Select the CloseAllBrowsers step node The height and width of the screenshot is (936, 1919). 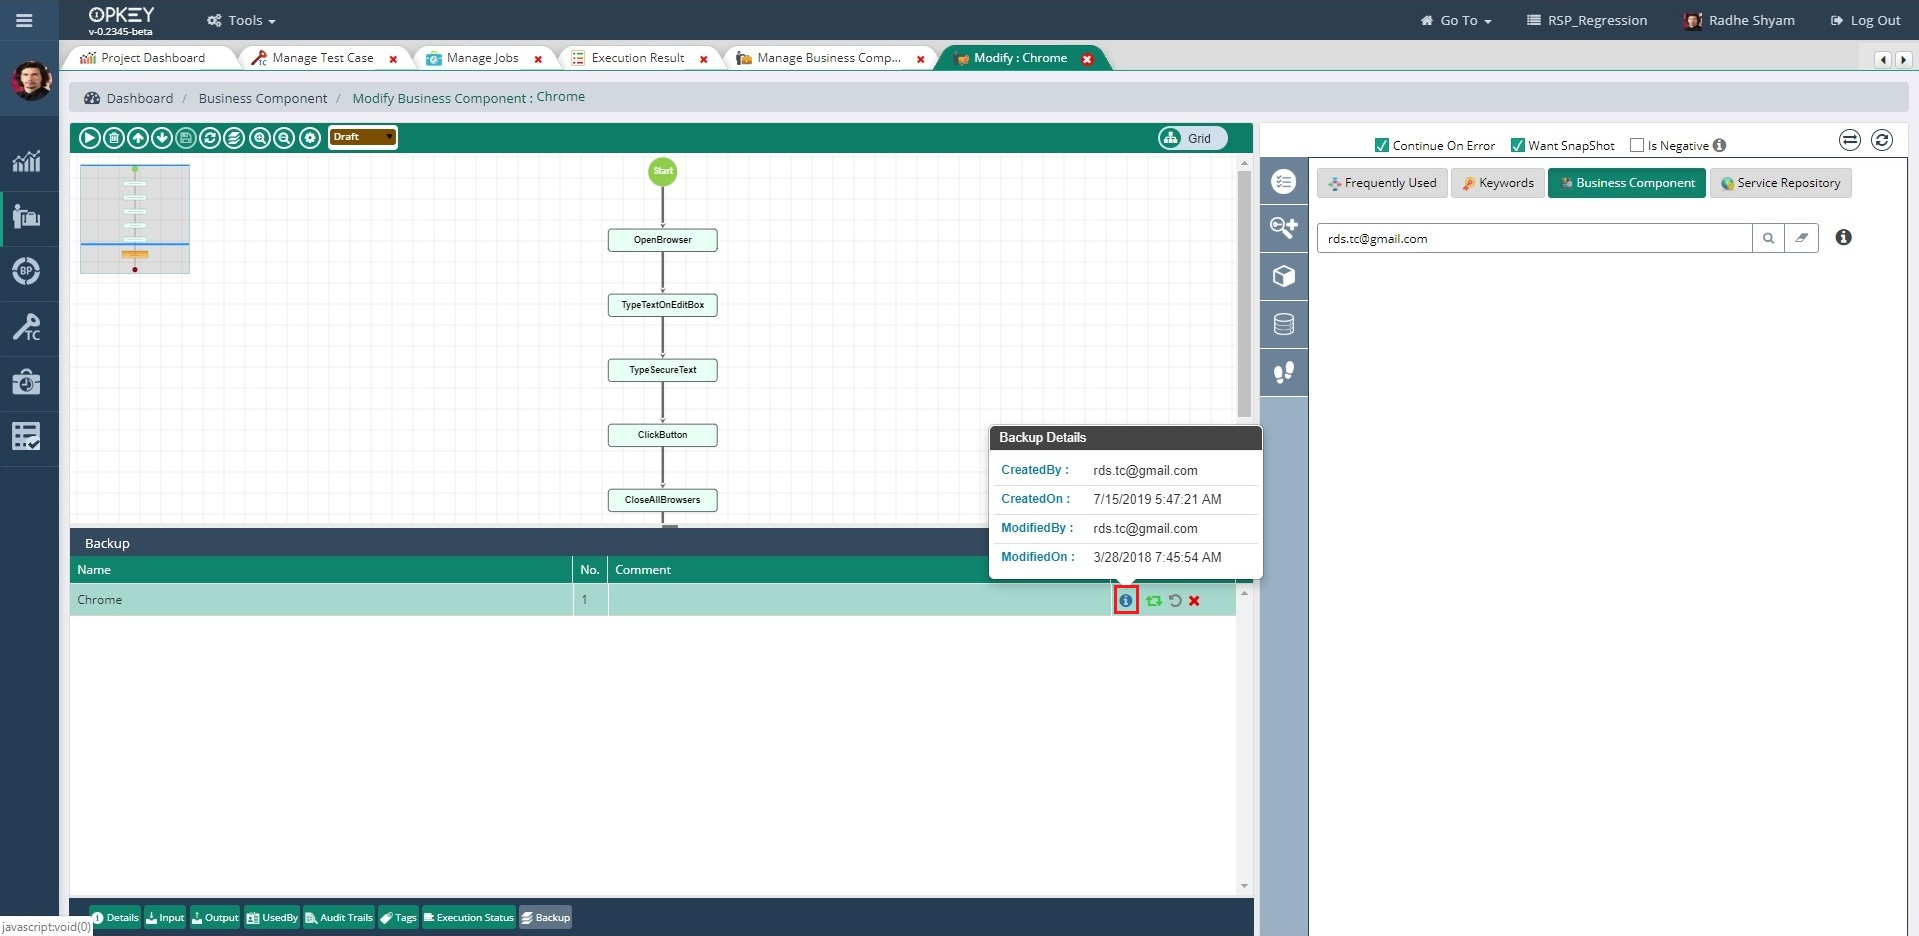(662, 500)
